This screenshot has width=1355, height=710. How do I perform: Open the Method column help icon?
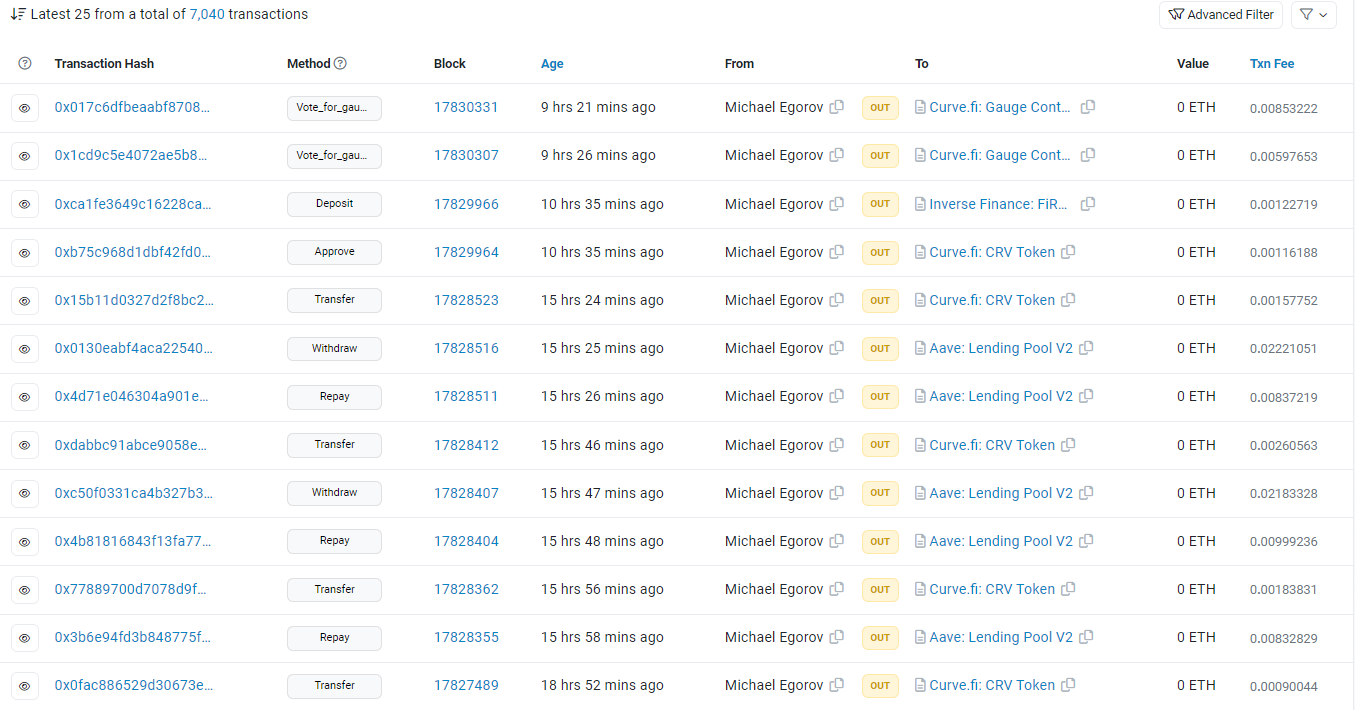coord(340,63)
